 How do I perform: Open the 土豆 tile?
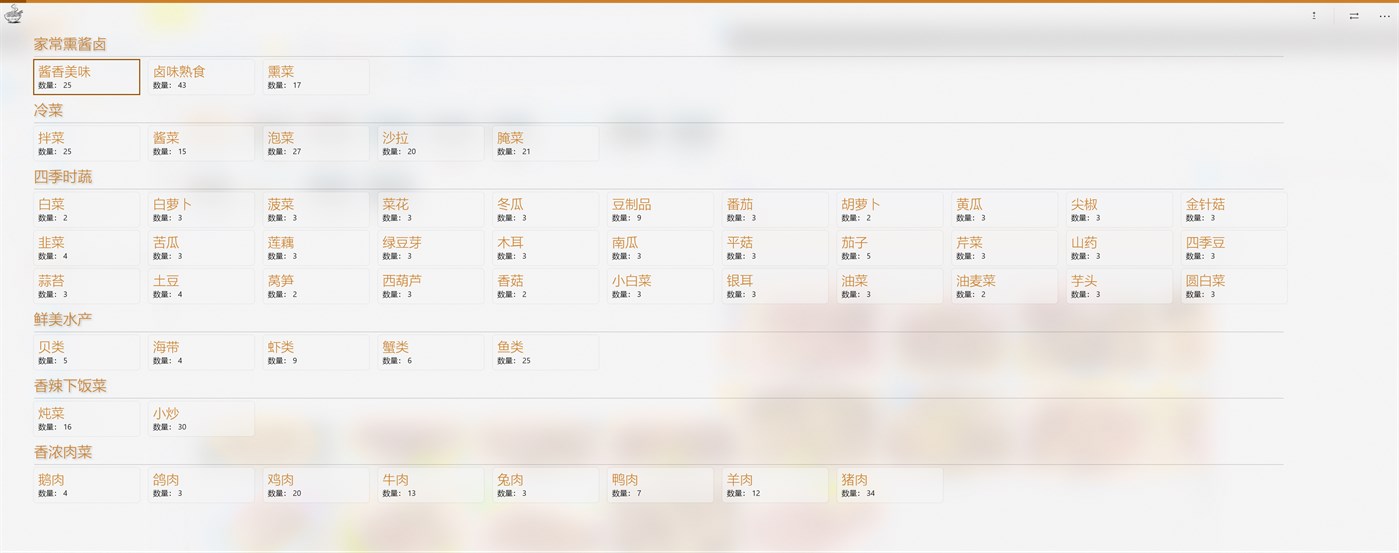(x=201, y=286)
